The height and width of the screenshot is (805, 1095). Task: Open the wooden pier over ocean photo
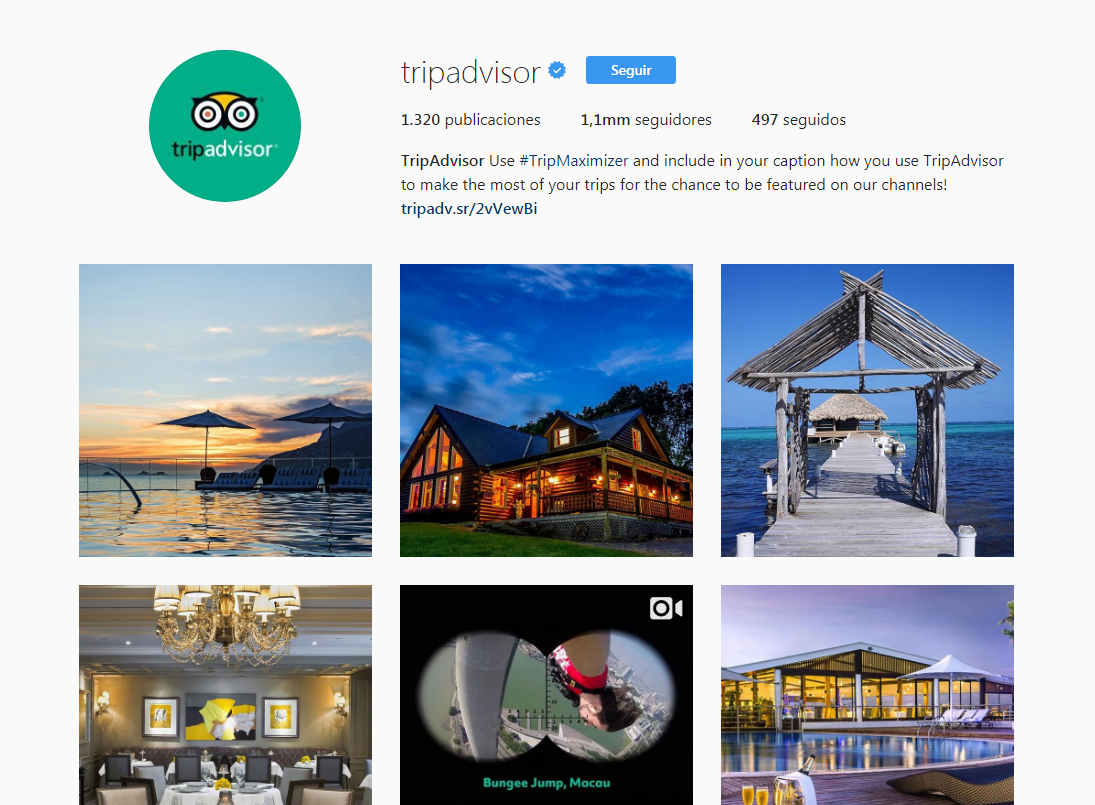(867, 411)
